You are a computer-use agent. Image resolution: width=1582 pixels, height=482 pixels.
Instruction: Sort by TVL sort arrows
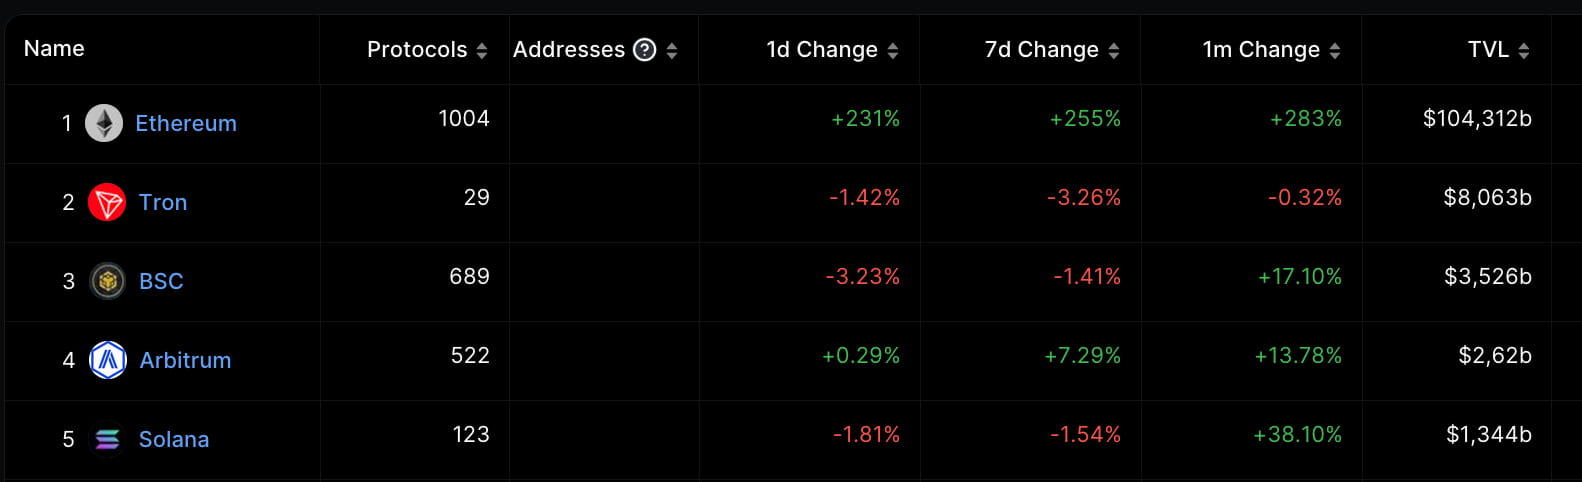pyautogui.click(x=1524, y=51)
